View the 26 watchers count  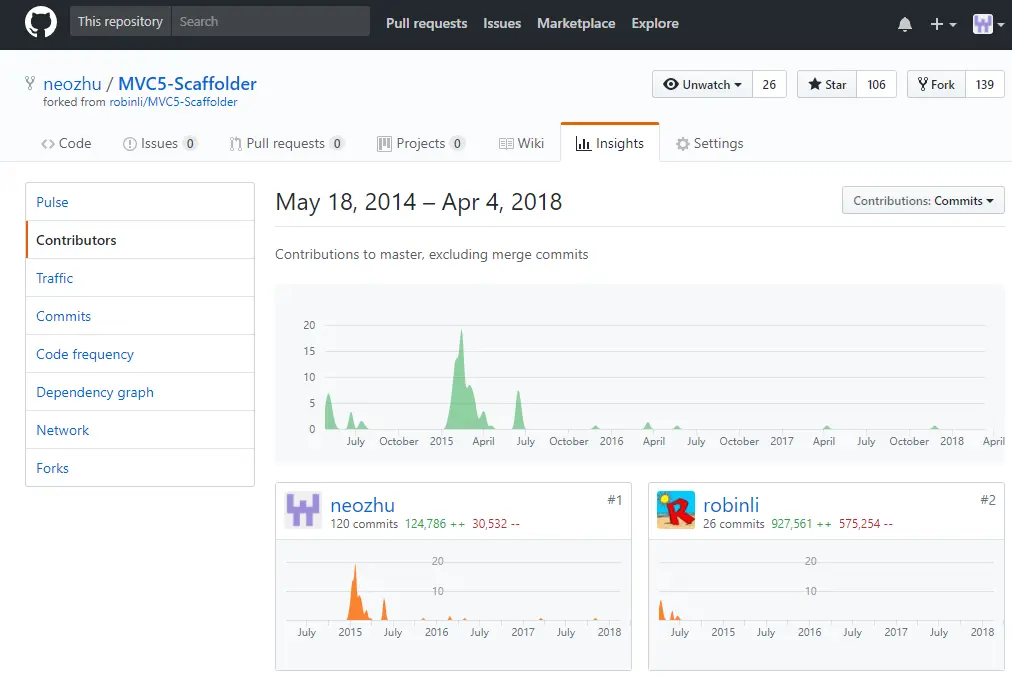tap(769, 85)
